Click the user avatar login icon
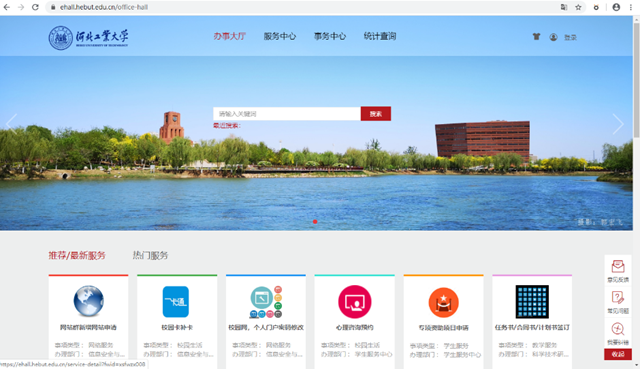The image size is (640, 369). click(x=553, y=37)
